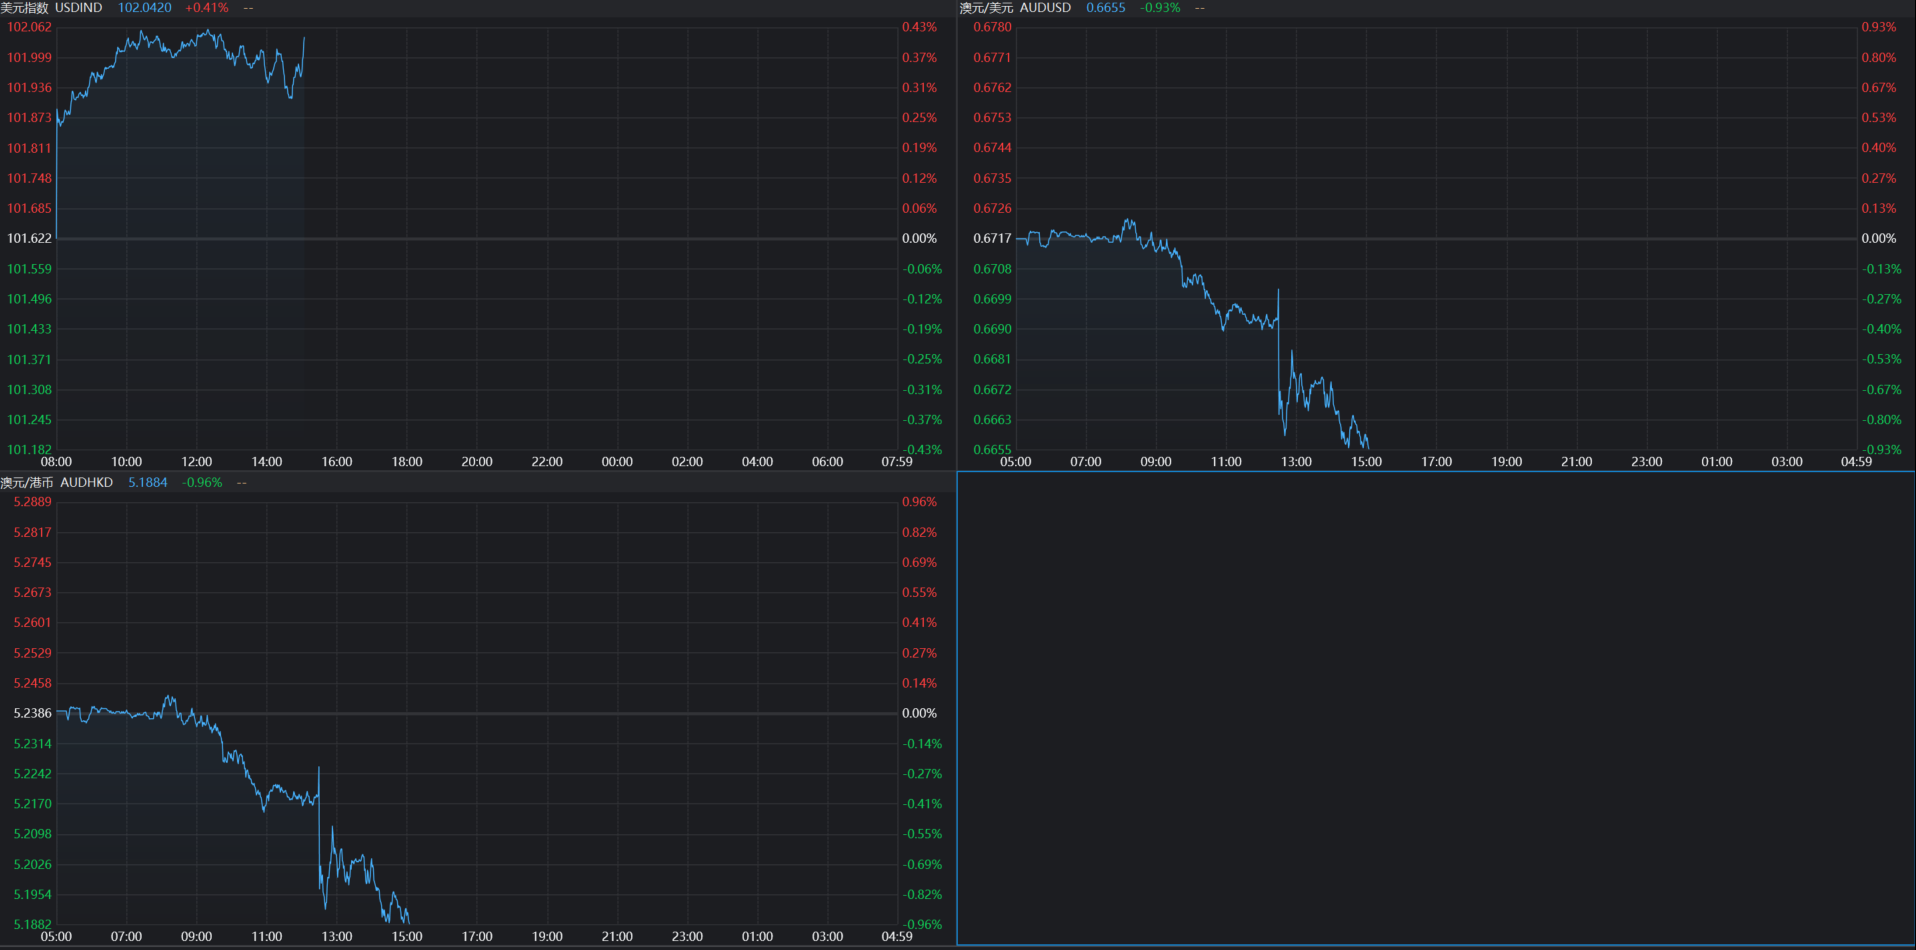1916x950 pixels.
Task: Click the 0.96% percent axis label
Action: pos(920,502)
